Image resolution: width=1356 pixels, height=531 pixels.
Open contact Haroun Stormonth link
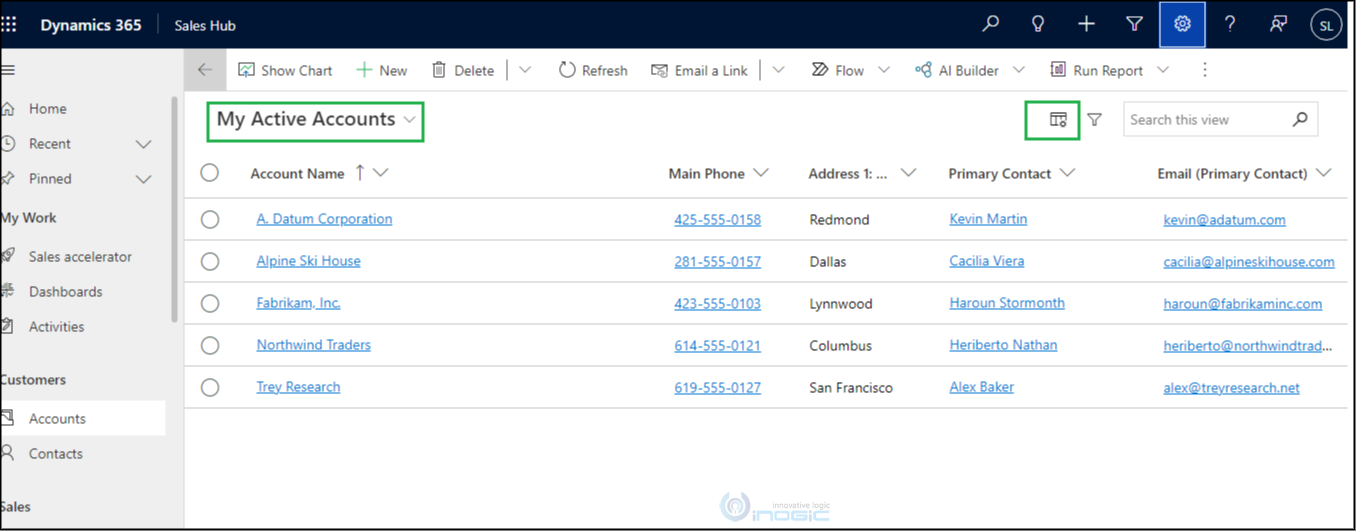click(1007, 303)
